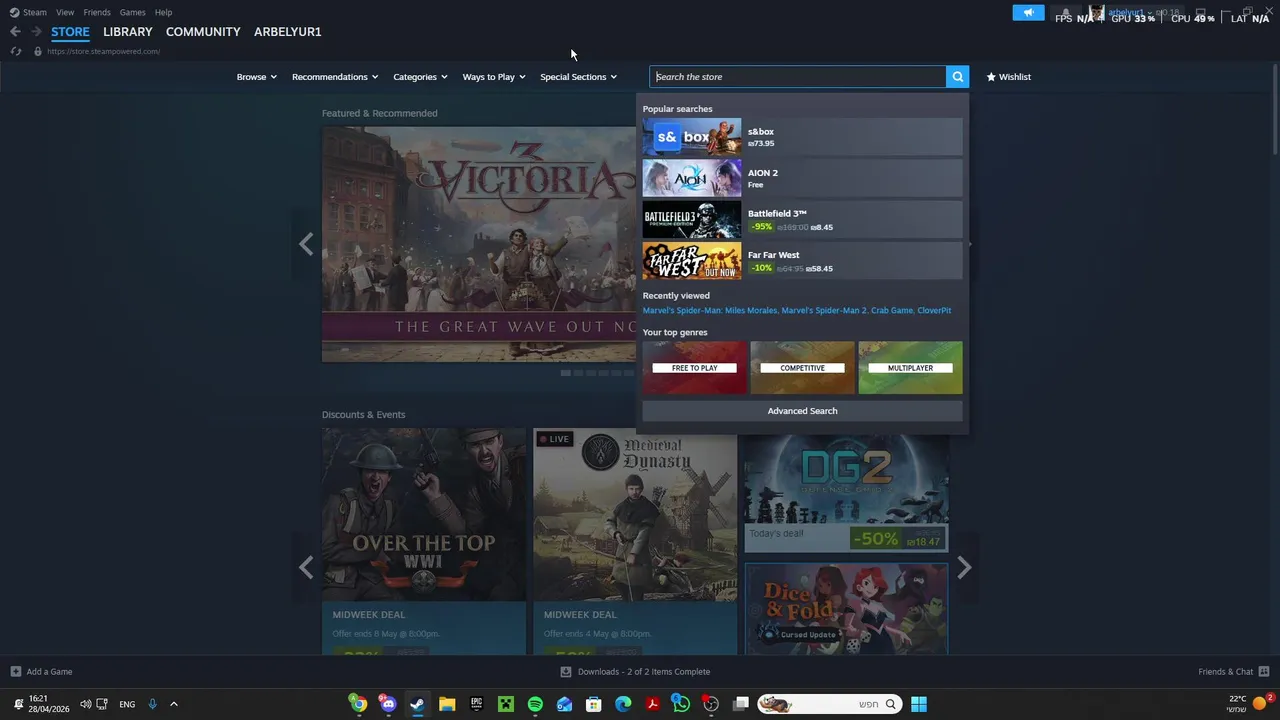
Task: Open Downloads manager in bottom bar
Action: coord(635,672)
